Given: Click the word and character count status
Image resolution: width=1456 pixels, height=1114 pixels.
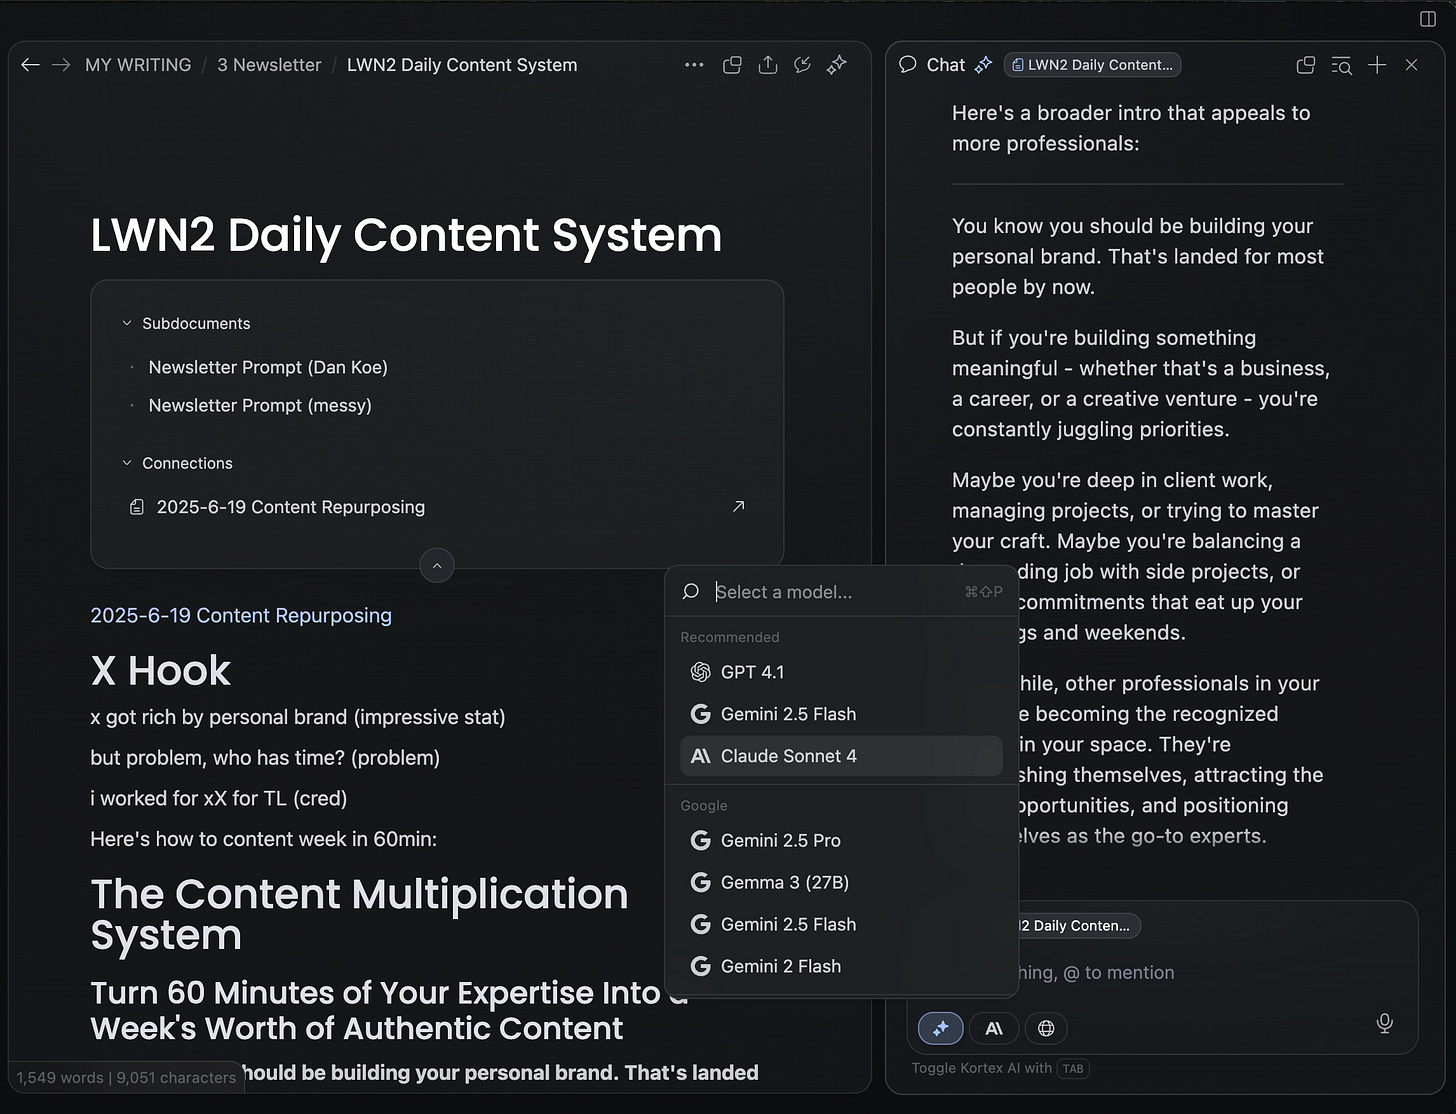Looking at the screenshot, I should point(126,1077).
